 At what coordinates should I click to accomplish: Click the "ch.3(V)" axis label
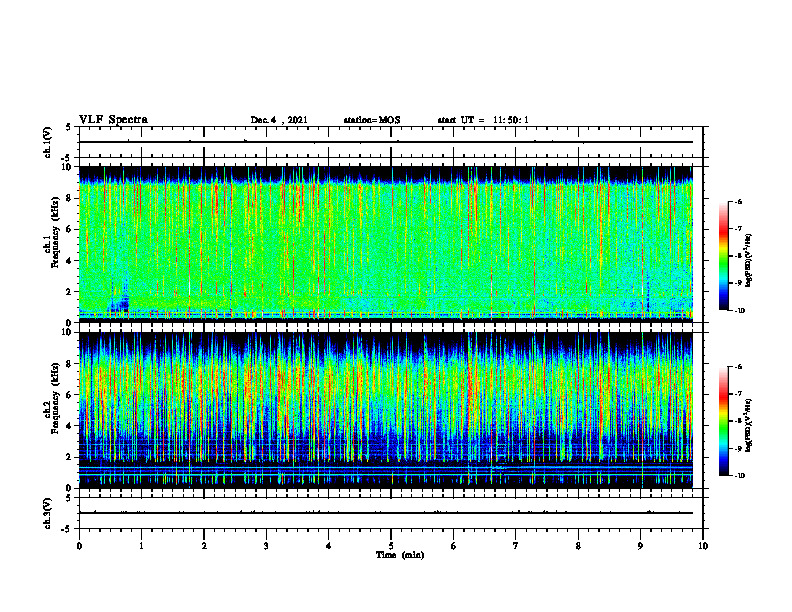(48, 513)
